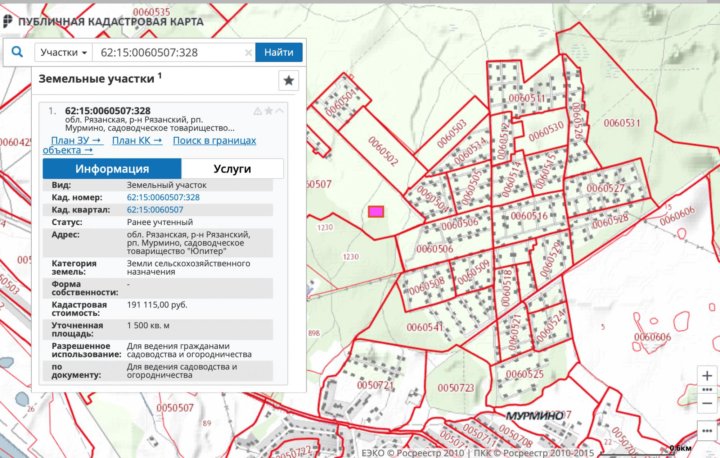720x458 pixels.
Task: Open cadastral quarter 62:15:0060507 link
Action: click(154, 210)
